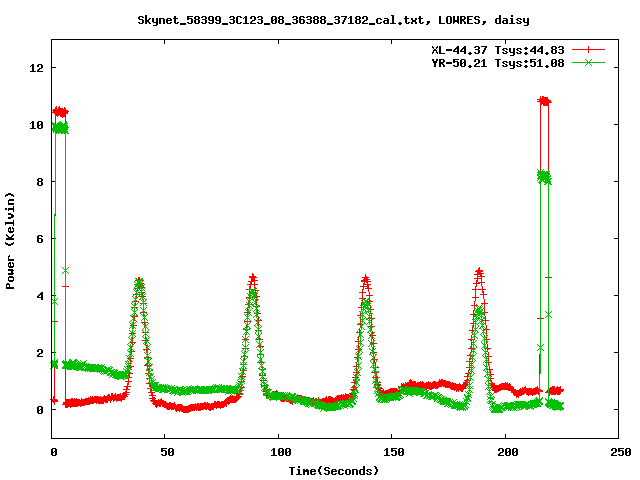Click y-axis tick label "6"
This screenshot has width=640, height=480.
coord(40,239)
